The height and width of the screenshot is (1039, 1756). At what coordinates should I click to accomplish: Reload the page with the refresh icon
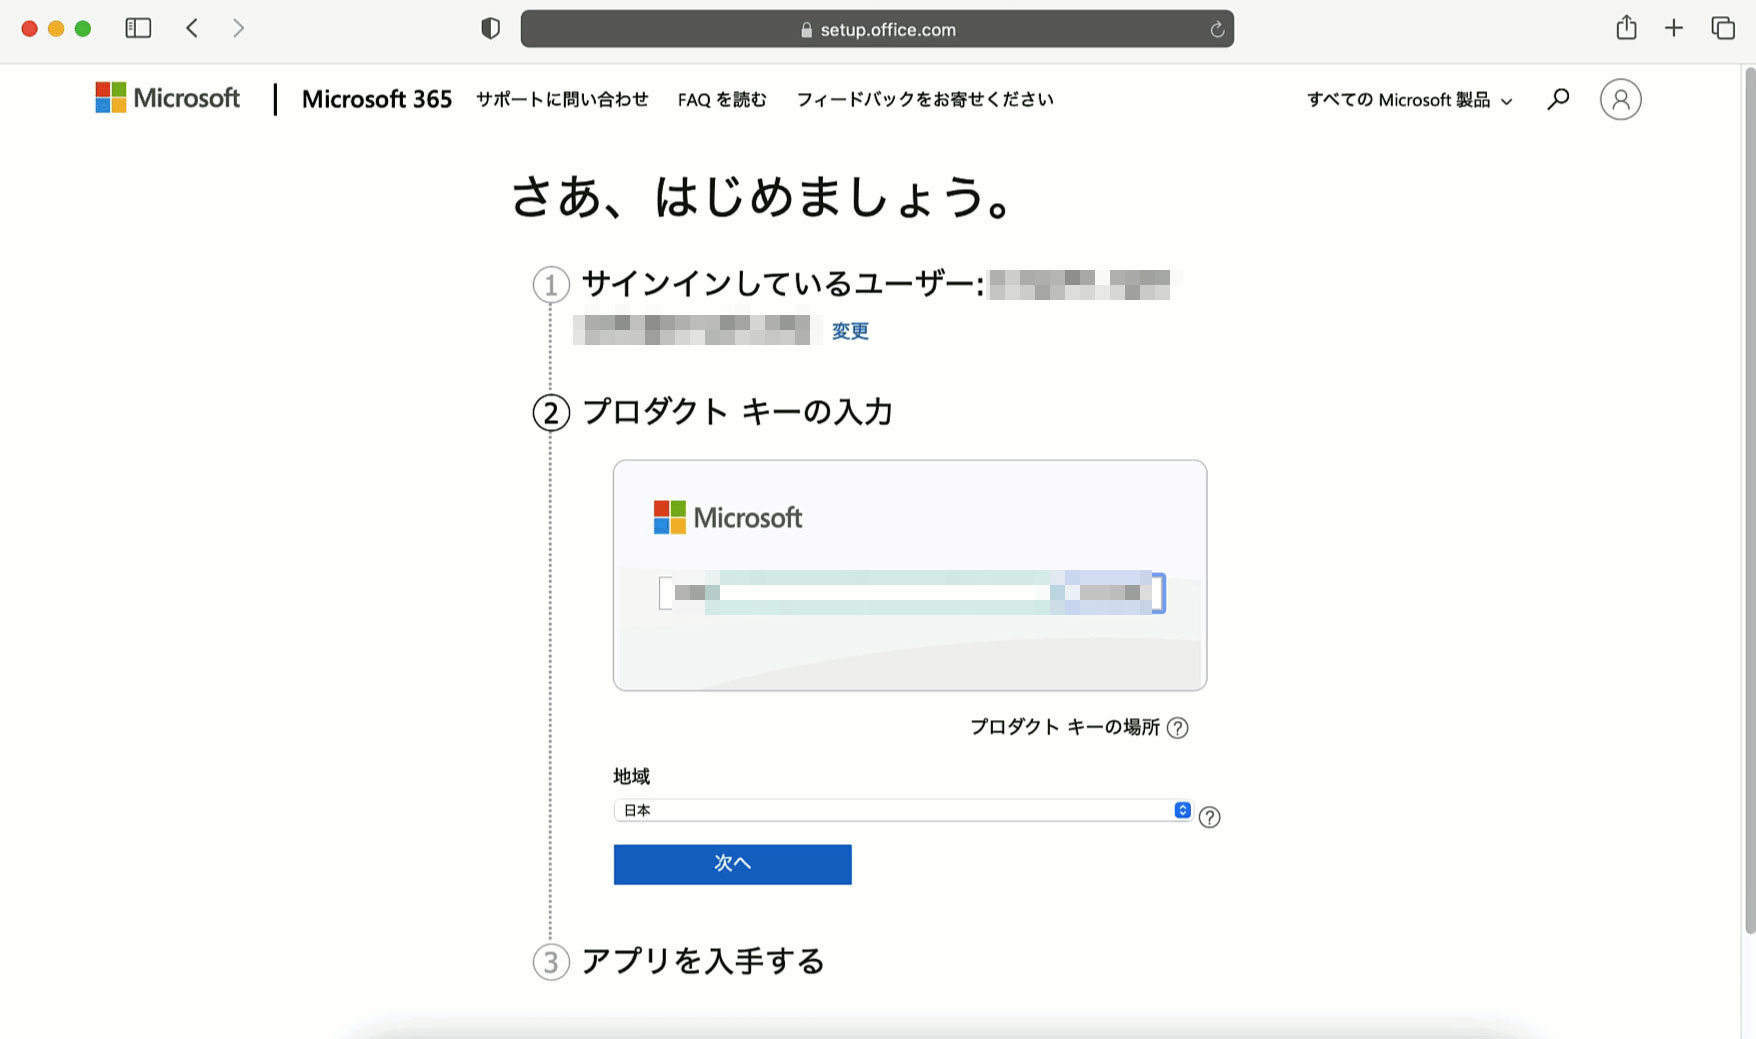[x=1217, y=30]
